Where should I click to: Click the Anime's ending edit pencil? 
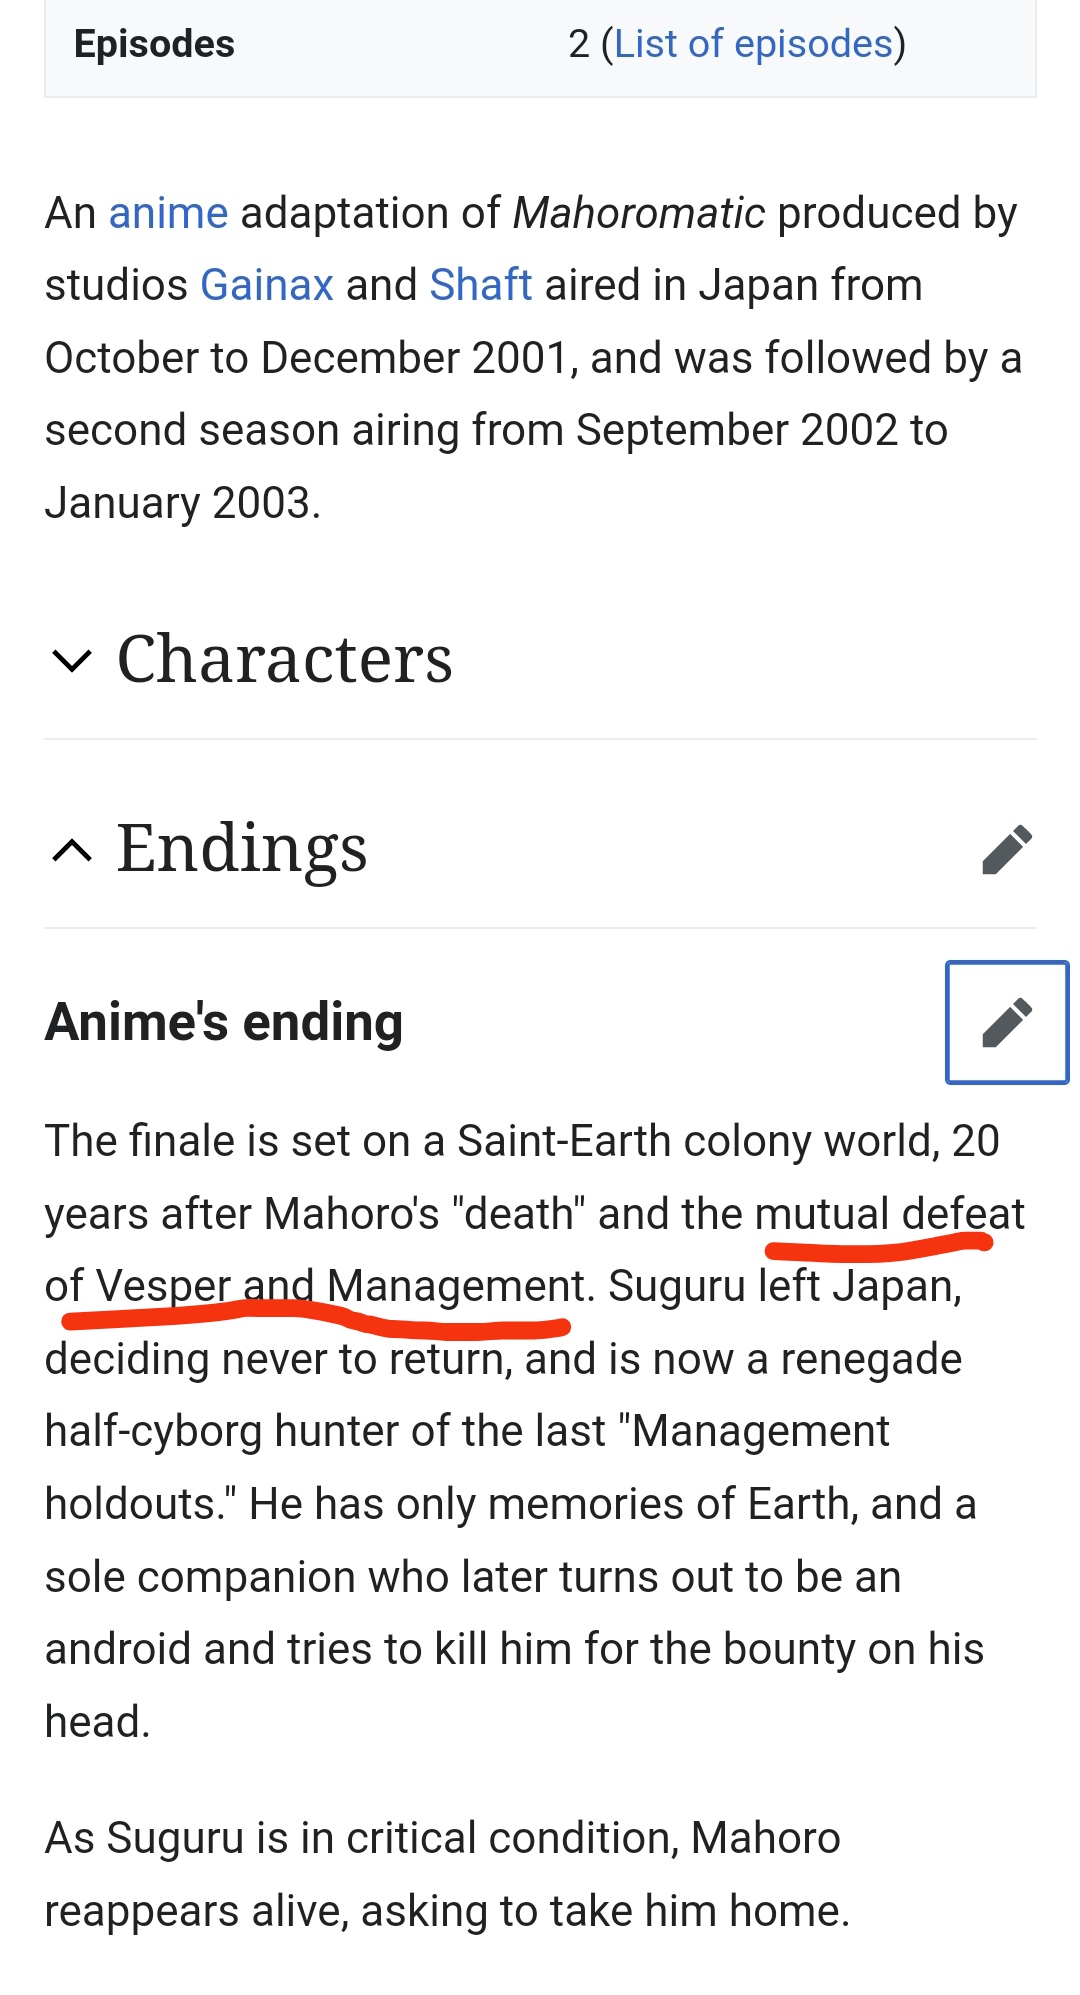(1007, 1022)
